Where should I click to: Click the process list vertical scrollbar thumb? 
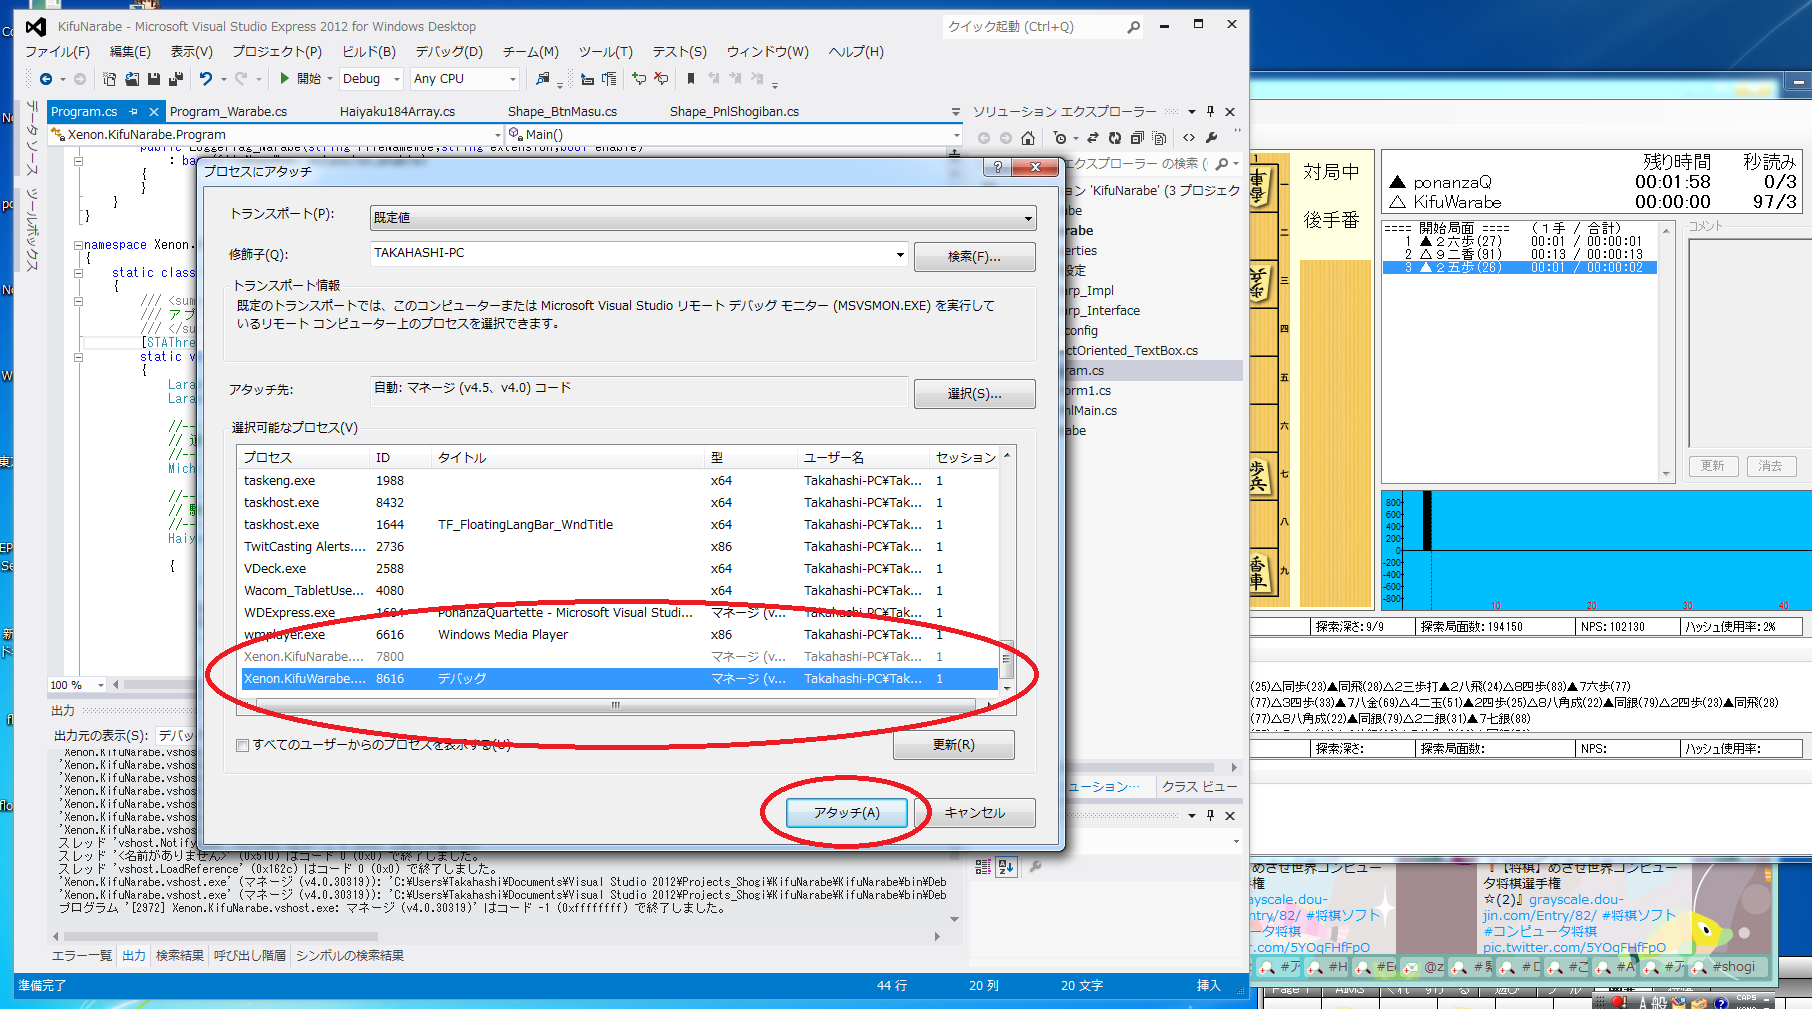1006,660
